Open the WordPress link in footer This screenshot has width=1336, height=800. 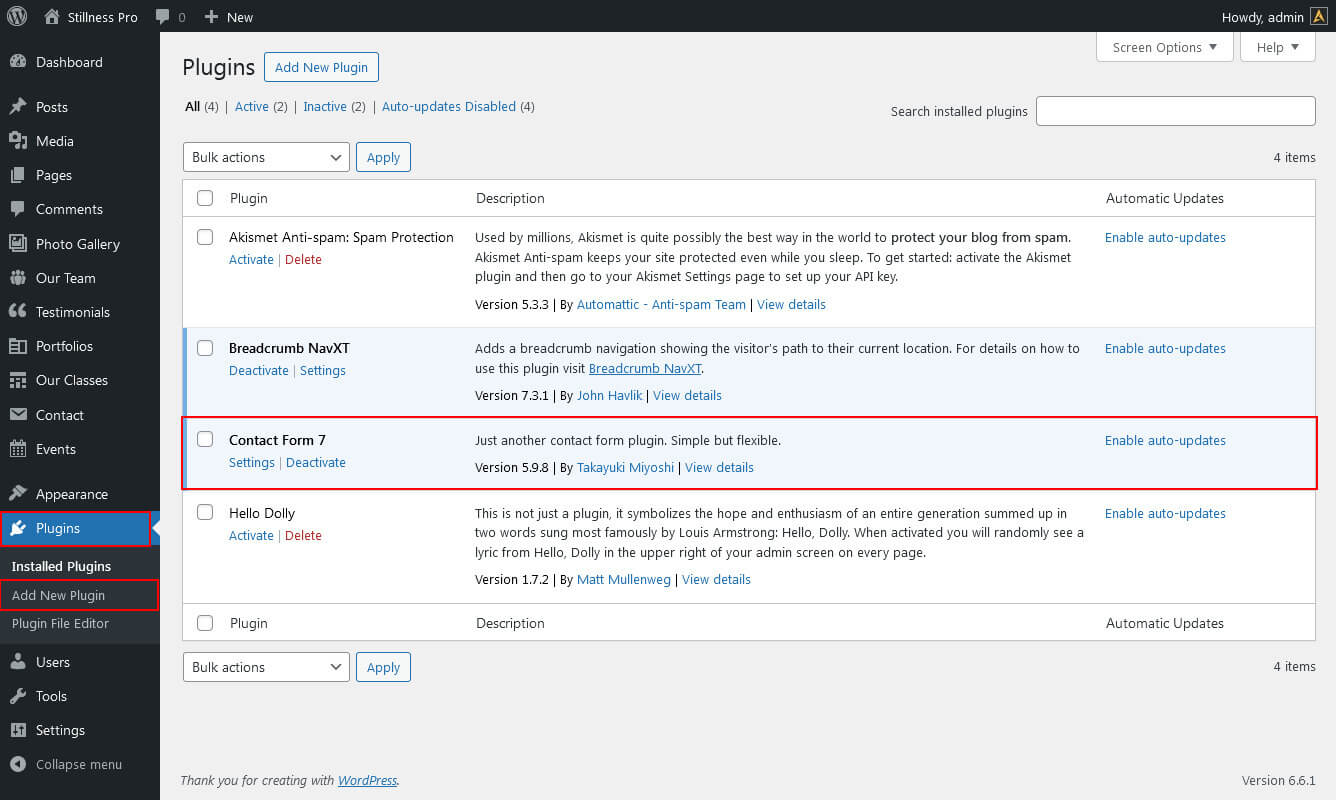click(367, 780)
